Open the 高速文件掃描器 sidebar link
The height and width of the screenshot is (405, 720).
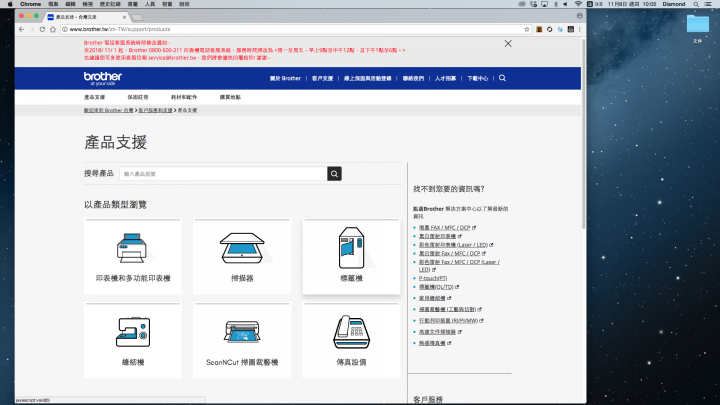click(437, 332)
